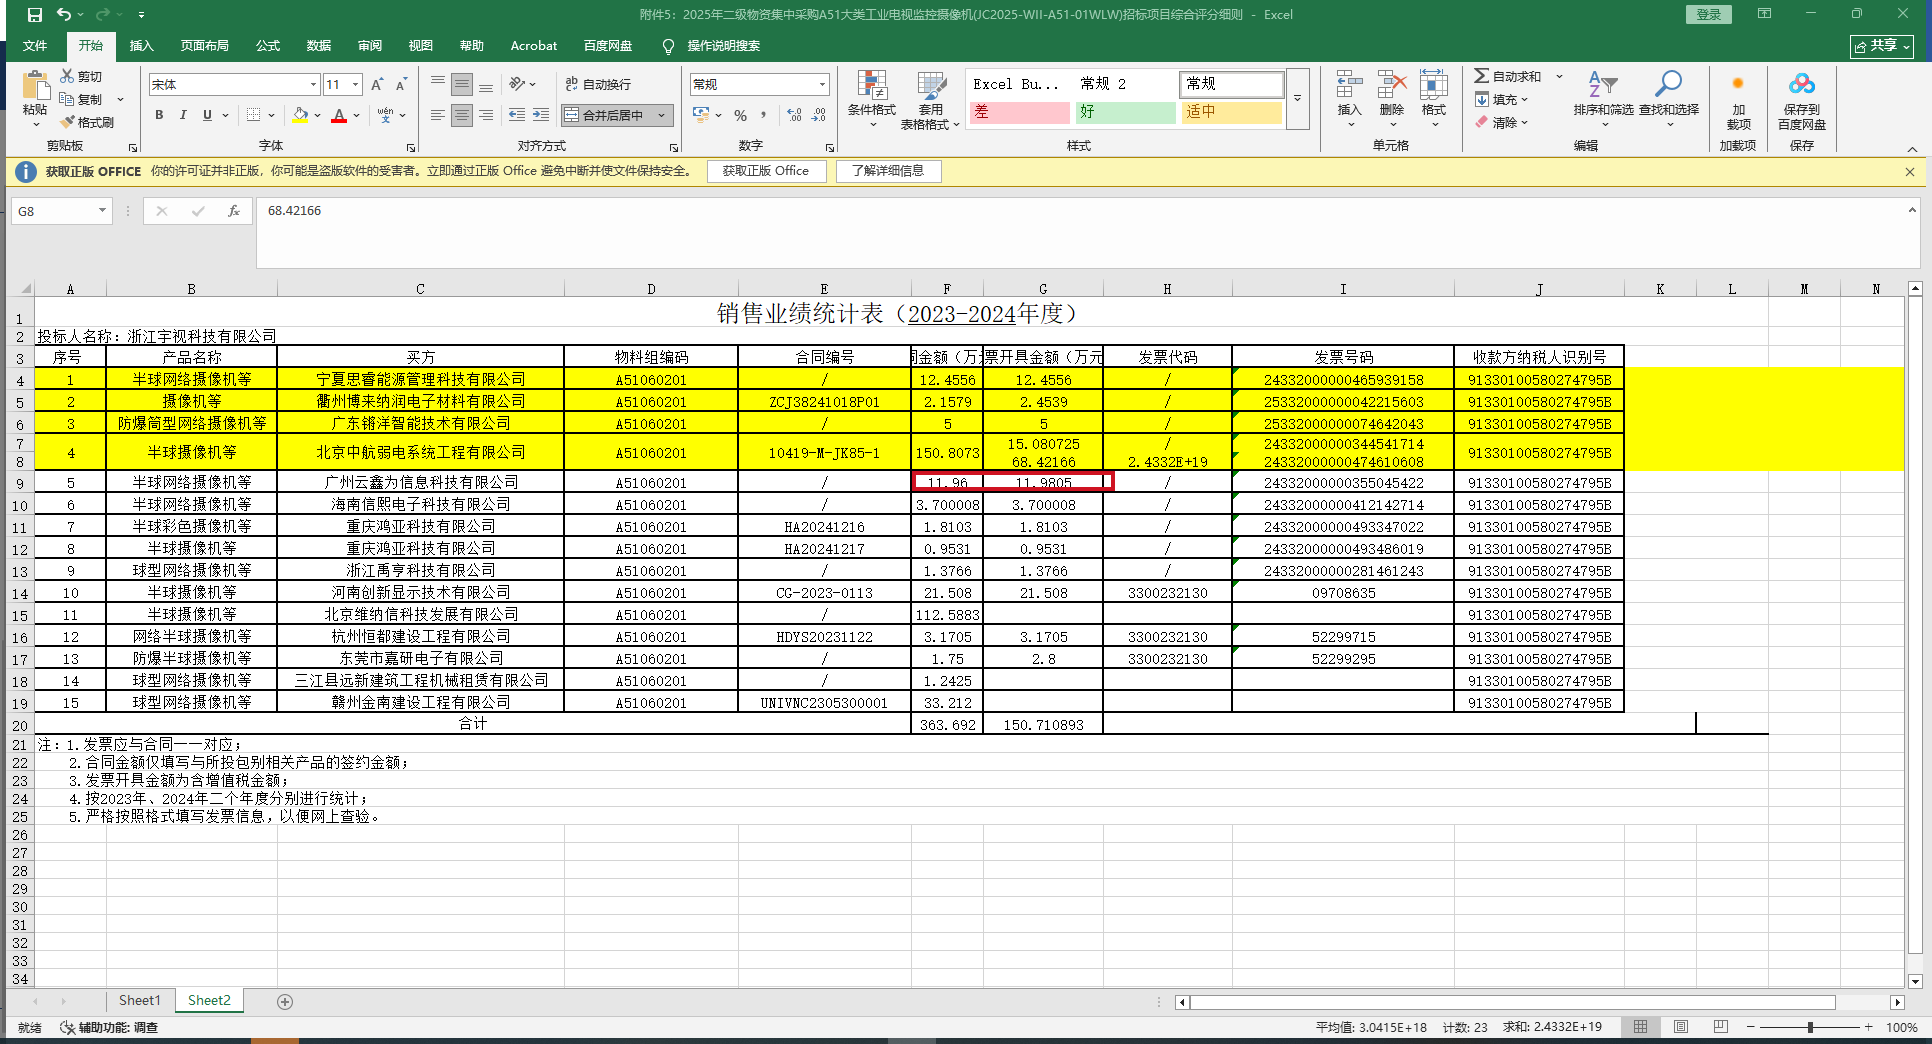Switch to the 公式 ribbon tab
This screenshot has height=1044, width=1932.
click(267, 46)
